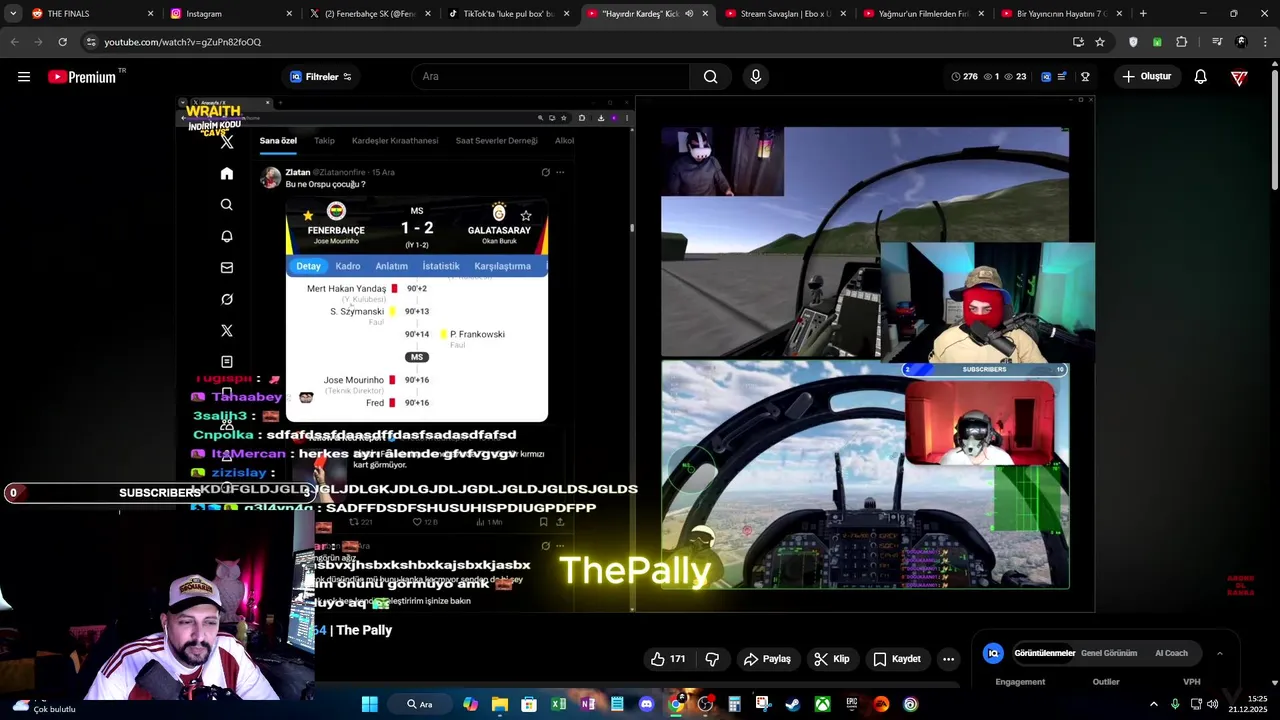Start voice search with microphone icon
This screenshot has height=720, width=1280.
coord(756,77)
